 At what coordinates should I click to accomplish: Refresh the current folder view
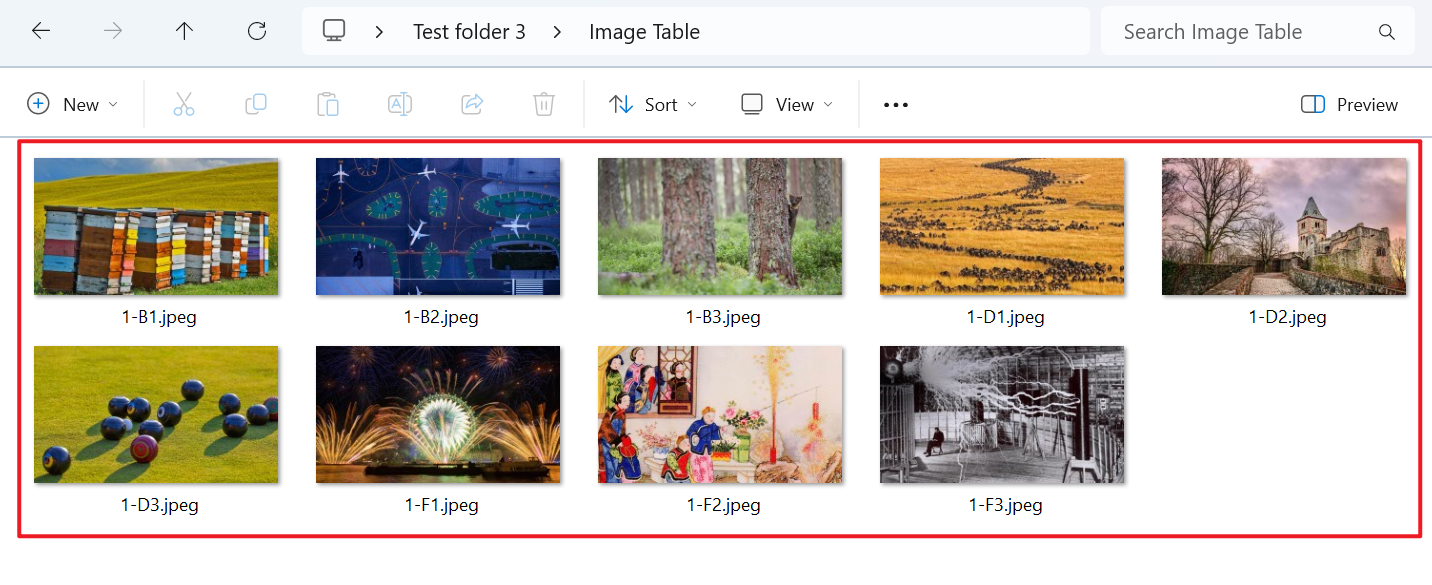click(257, 30)
